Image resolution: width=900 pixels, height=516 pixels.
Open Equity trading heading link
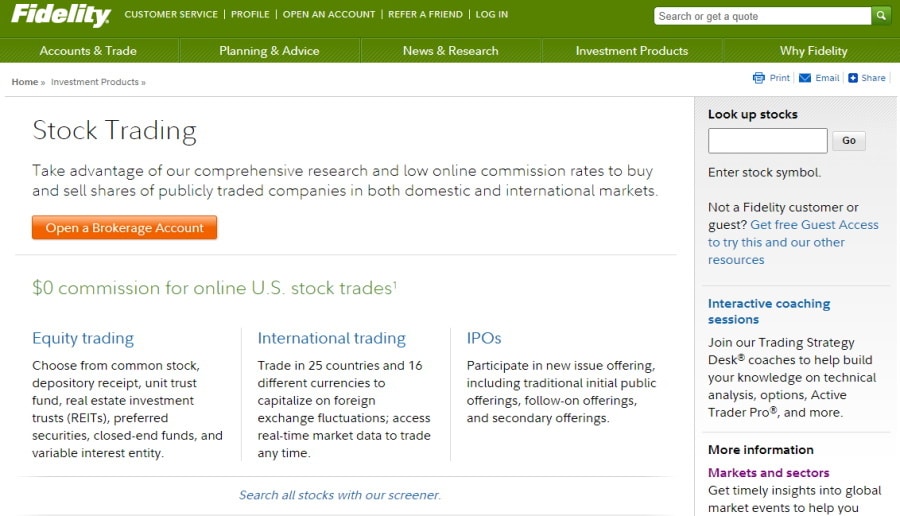coord(83,338)
